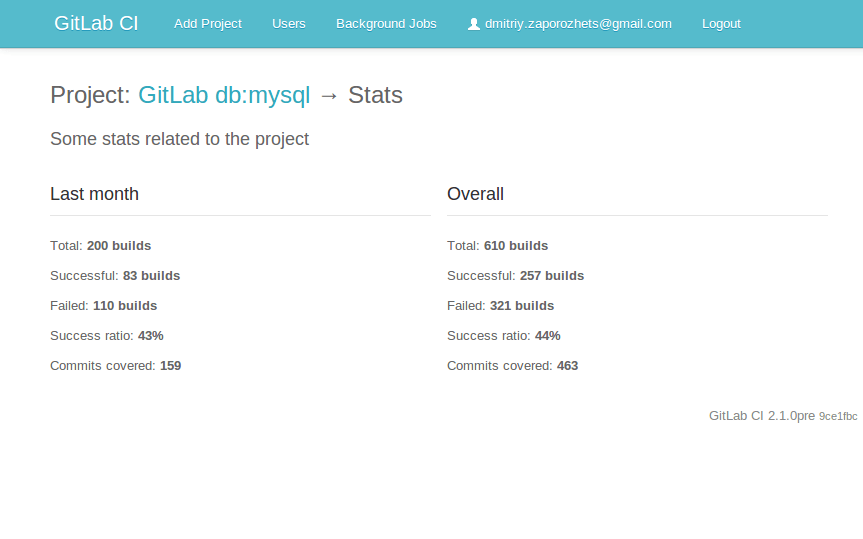Click the Stats title text
Viewport: 863px width, 539px height.
coord(375,95)
